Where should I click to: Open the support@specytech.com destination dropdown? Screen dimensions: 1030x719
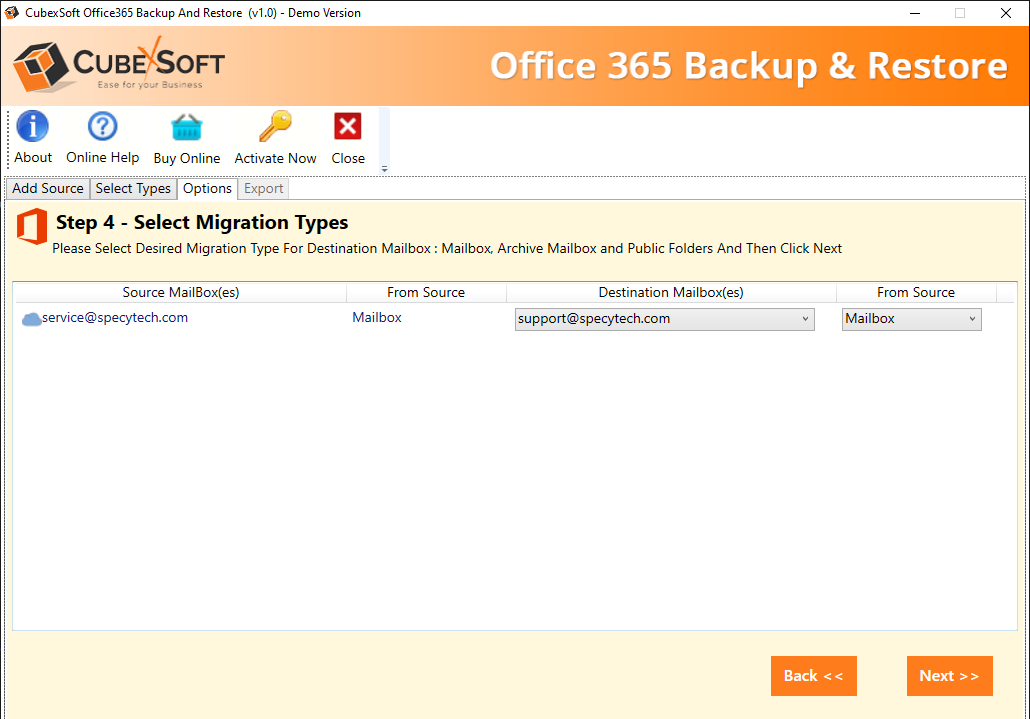(x=664, y=319)
